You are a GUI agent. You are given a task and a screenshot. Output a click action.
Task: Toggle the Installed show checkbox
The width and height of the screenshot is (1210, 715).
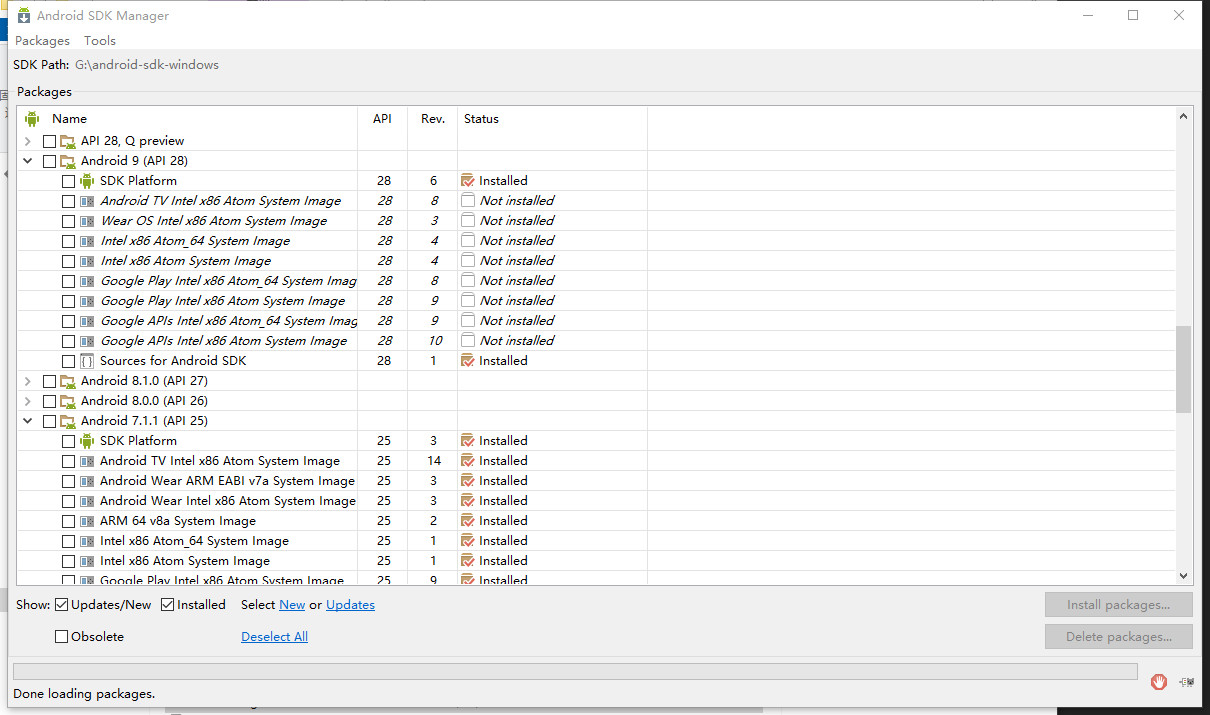[x=168, y=604]
